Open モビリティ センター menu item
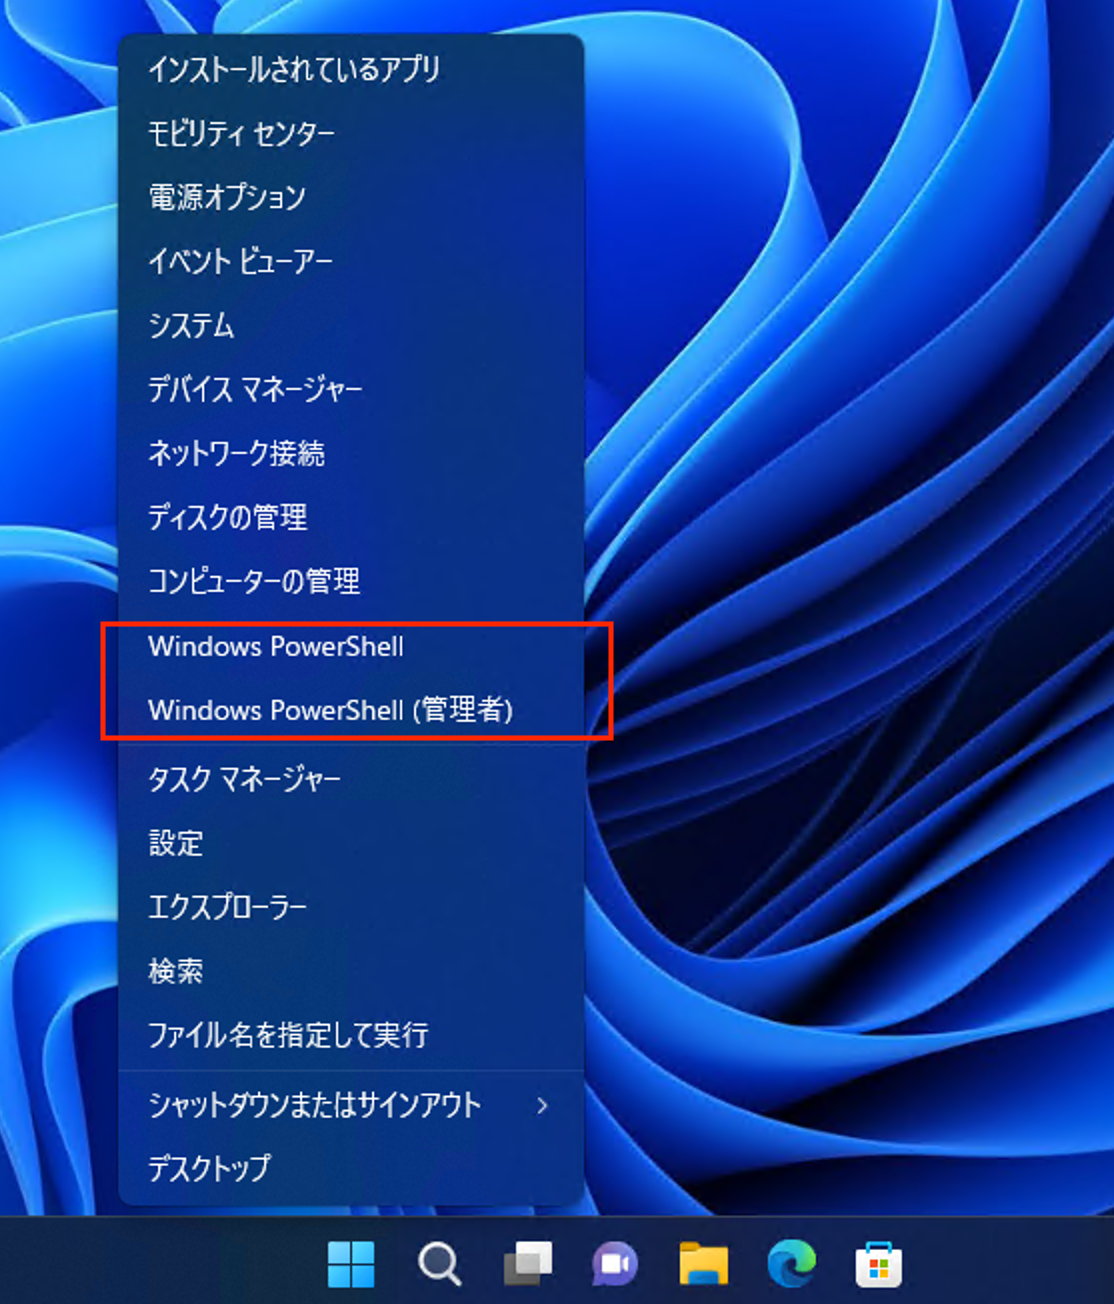 click(x=241, y=133)
